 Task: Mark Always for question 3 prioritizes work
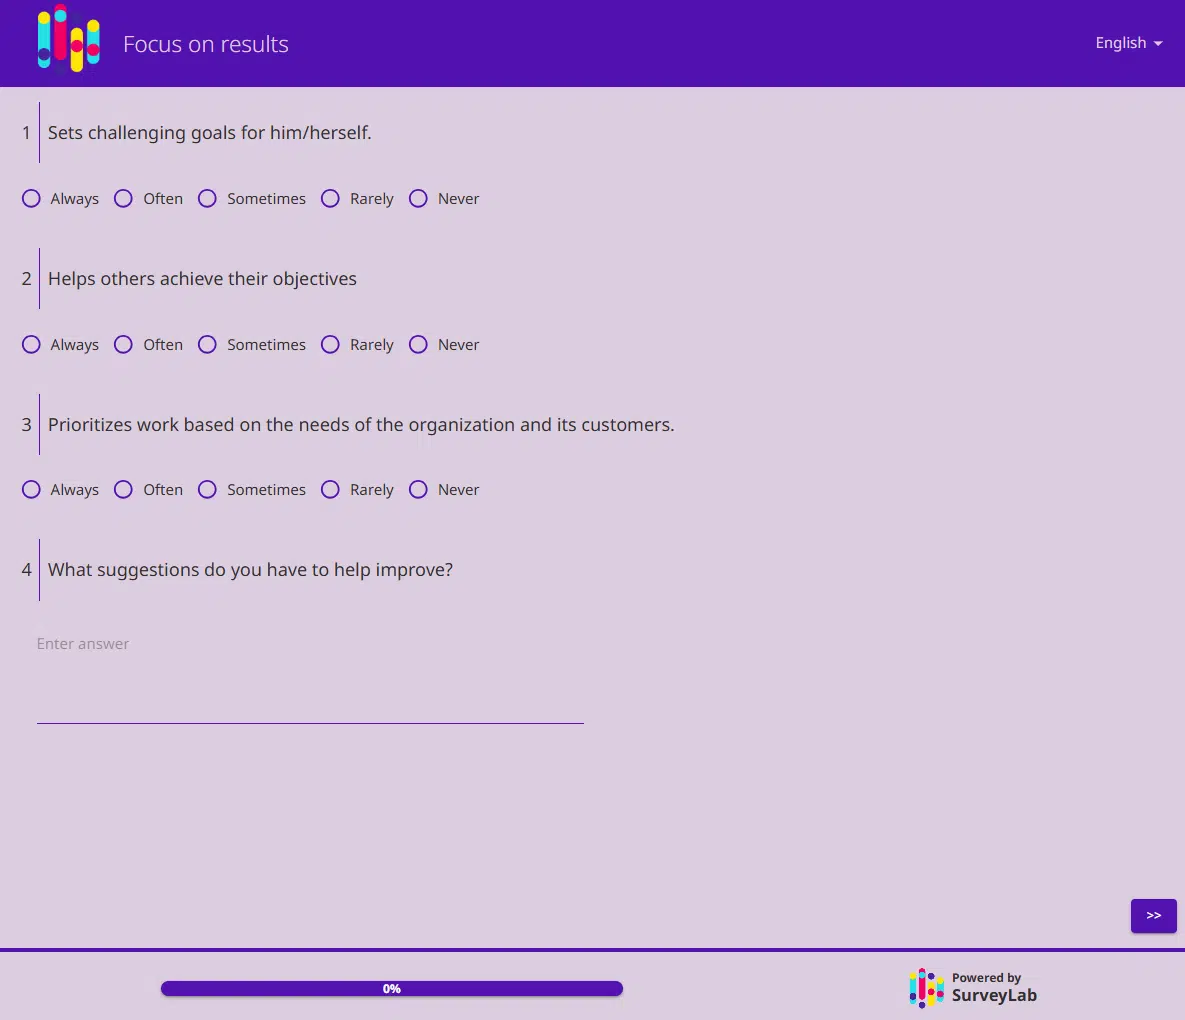point(31,490)
